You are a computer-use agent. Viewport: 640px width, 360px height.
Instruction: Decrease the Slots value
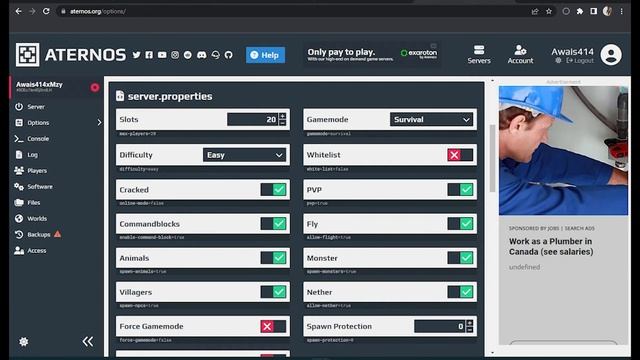pos(282,122)
